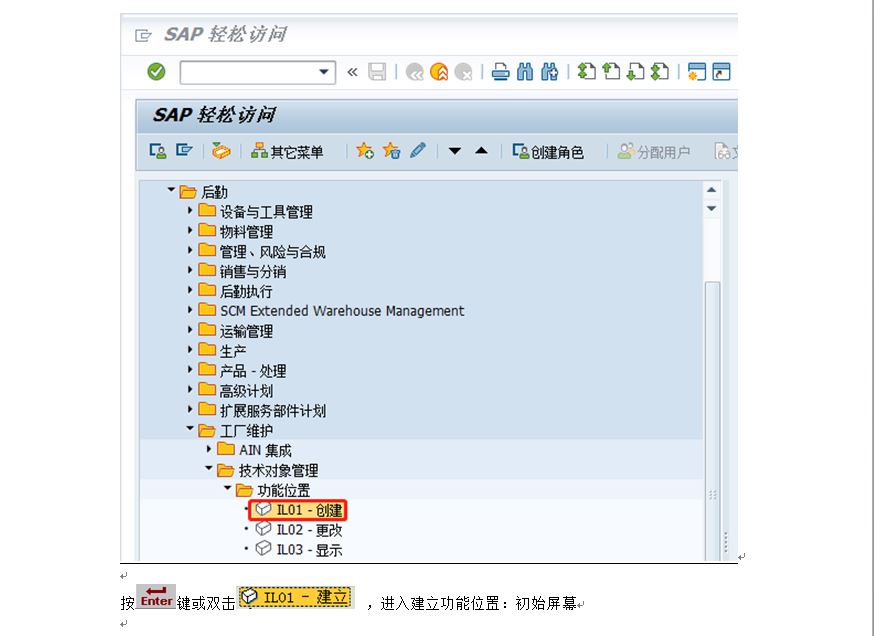This screenshot has width=874, height=636.
Task: Expand the 销售与分销 folder
Action: pyautogui.click(x=190, y=270)
